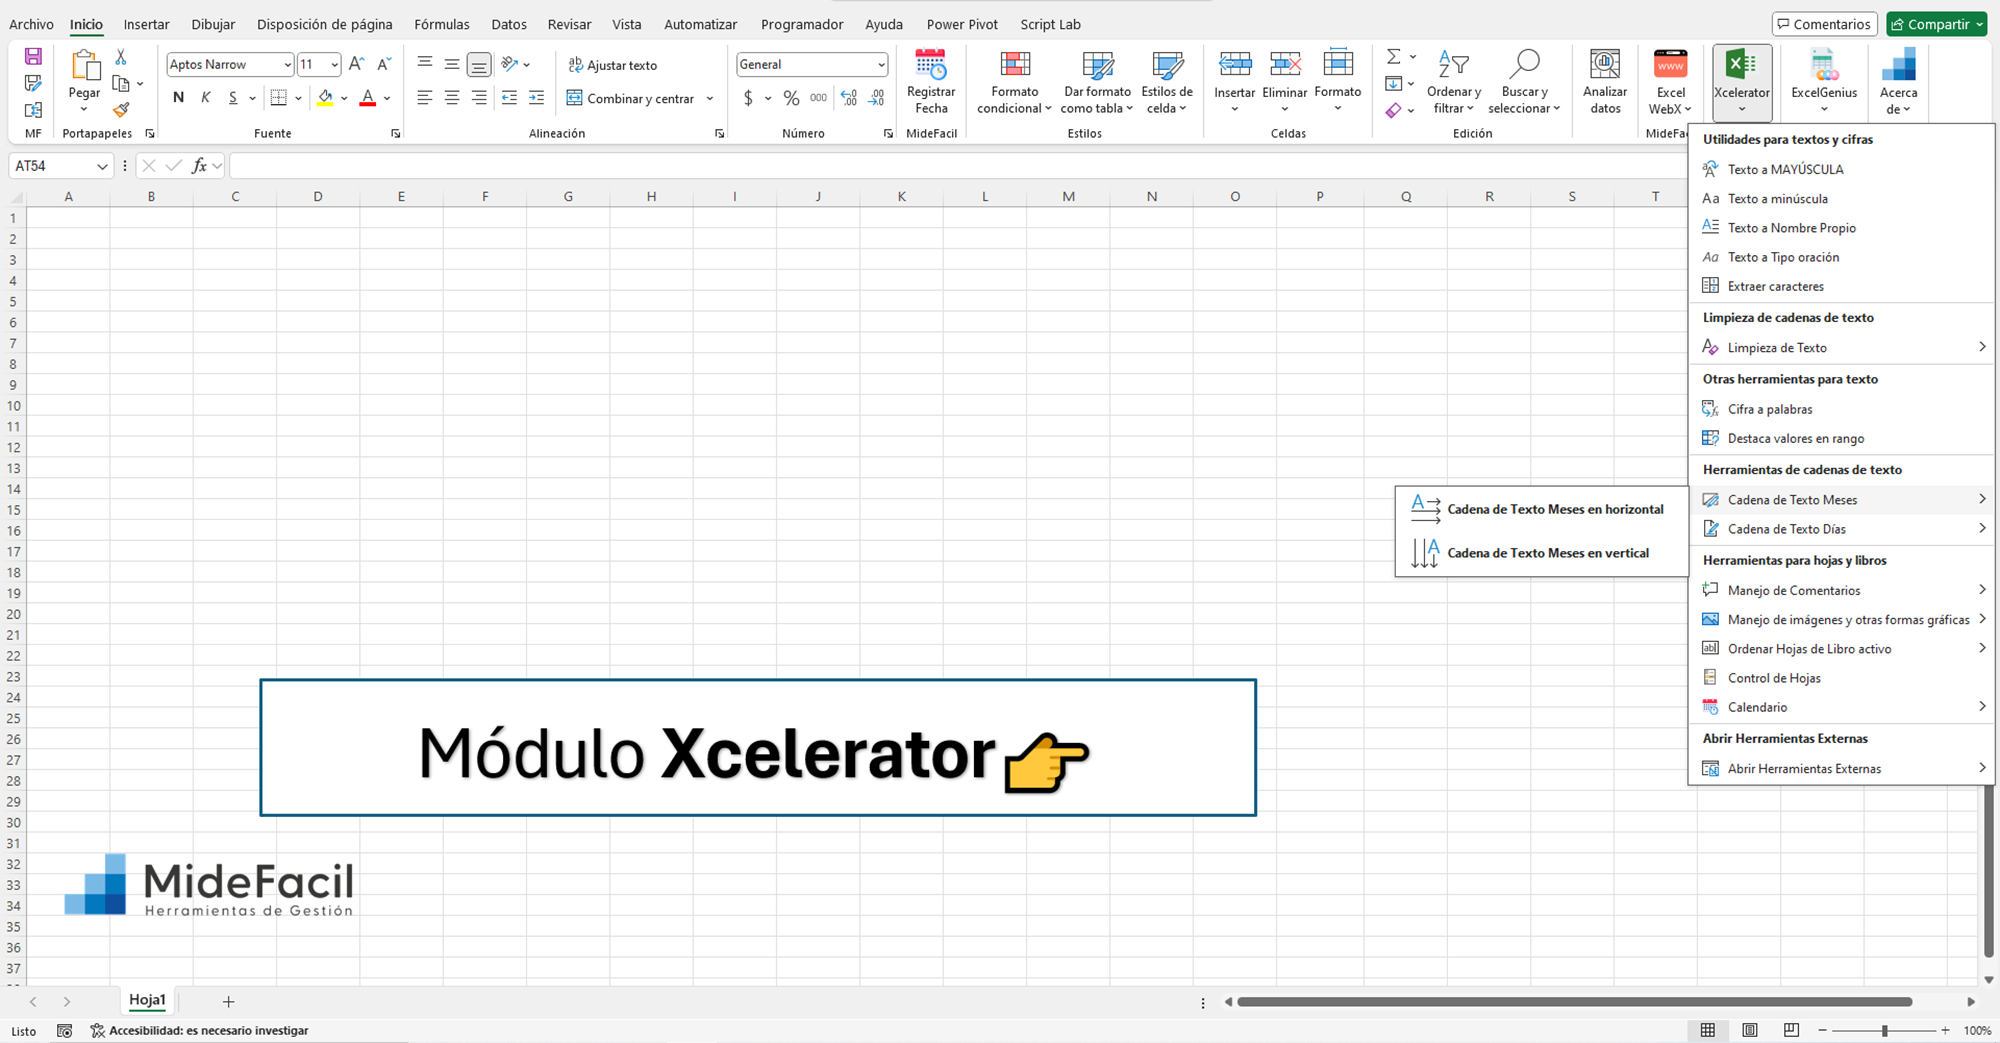Open the font name dropdown Aptos Narrow
This screenshot has width=2000, height=1043.
(x=287, y=65)
